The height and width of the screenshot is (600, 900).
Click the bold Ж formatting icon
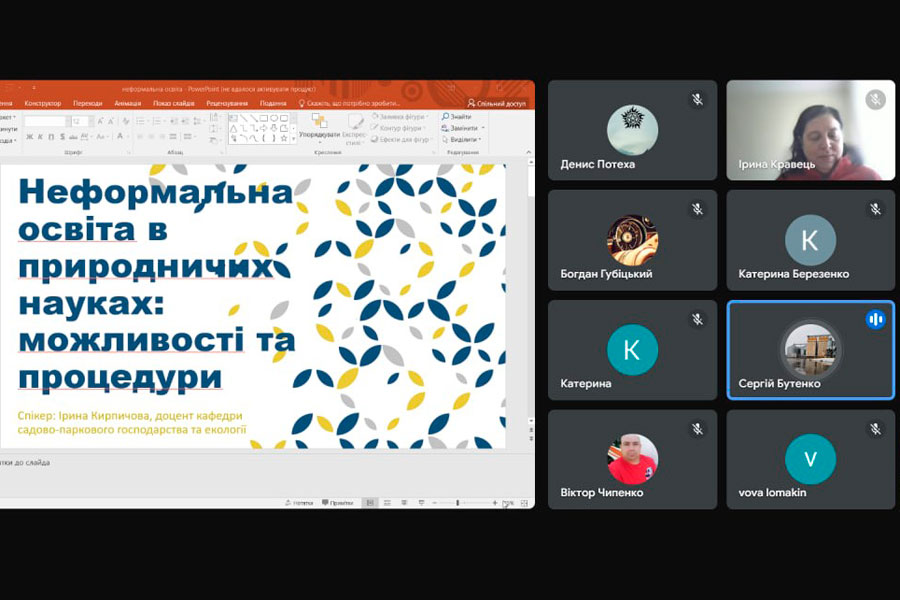(x=30, y=137)
